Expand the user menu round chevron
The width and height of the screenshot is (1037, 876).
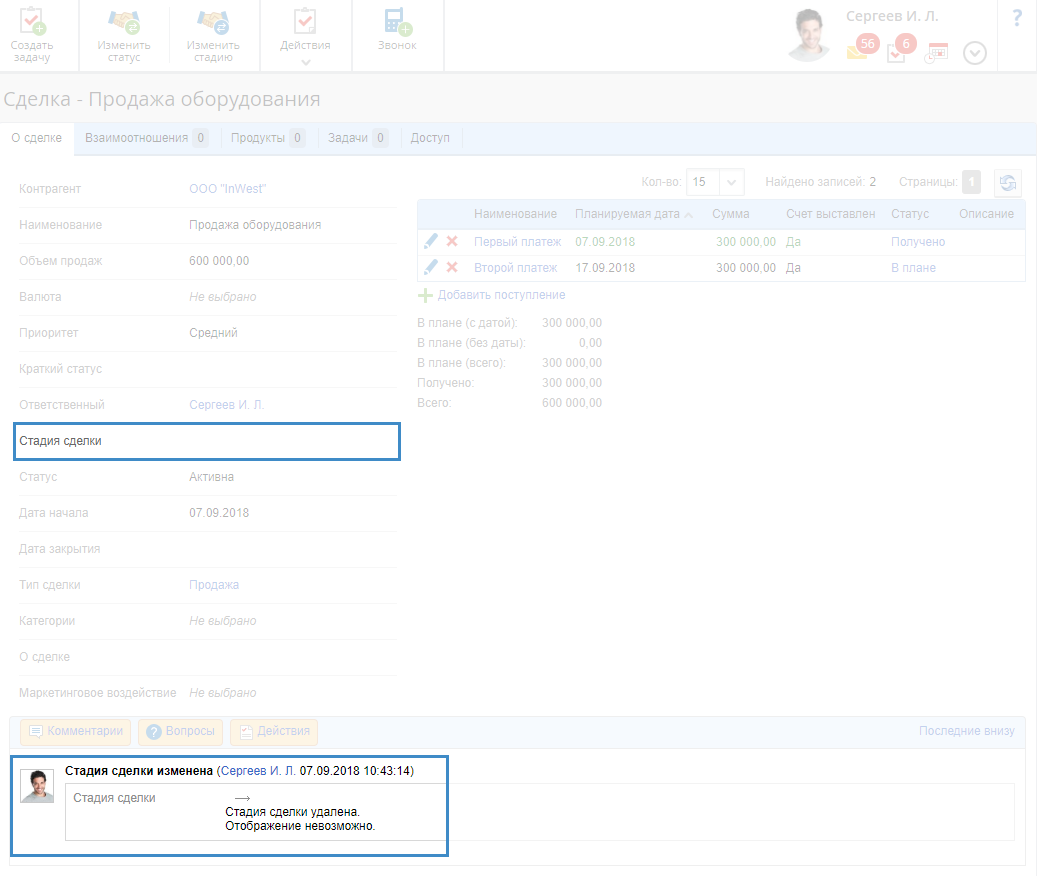tap(975, 53)
